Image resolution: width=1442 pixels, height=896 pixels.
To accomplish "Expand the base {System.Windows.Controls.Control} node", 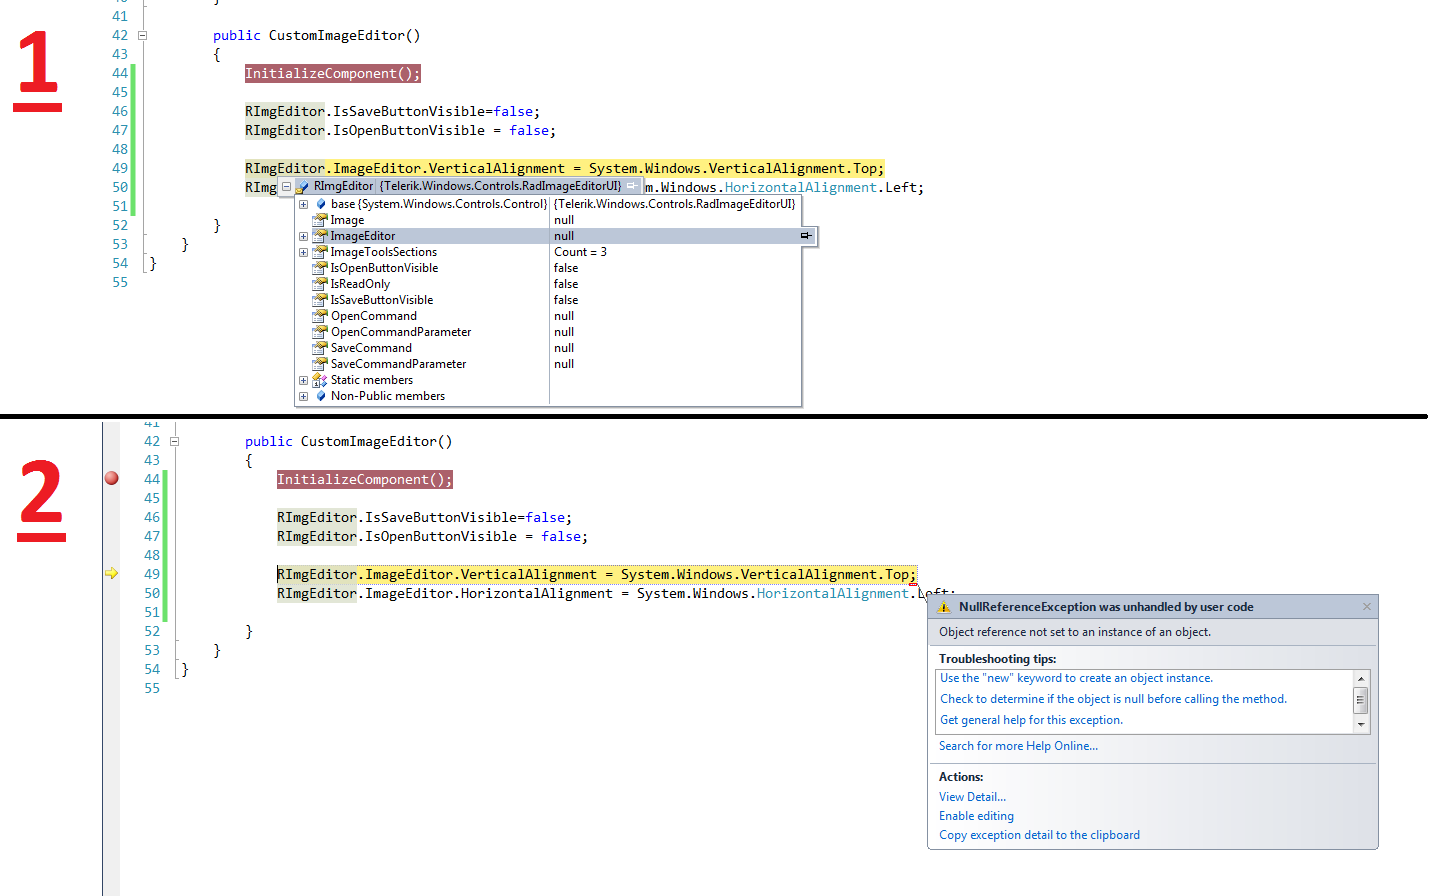I will [303, 204].
